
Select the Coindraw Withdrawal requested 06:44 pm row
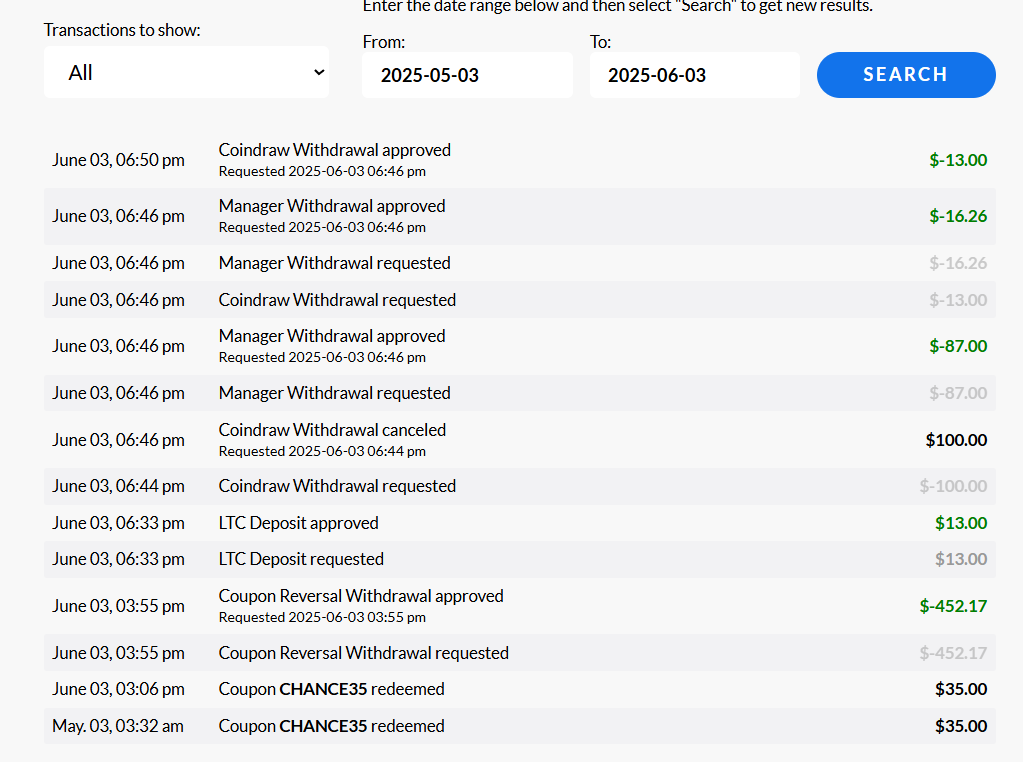pyautogui.click(x=337, y=486)
